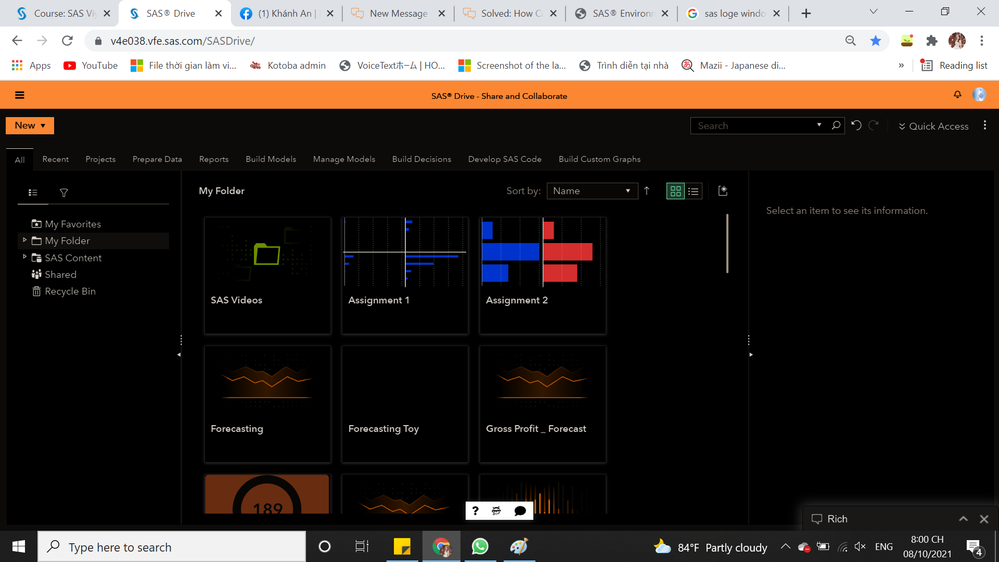Open the Reading list button

click(954, 65)
